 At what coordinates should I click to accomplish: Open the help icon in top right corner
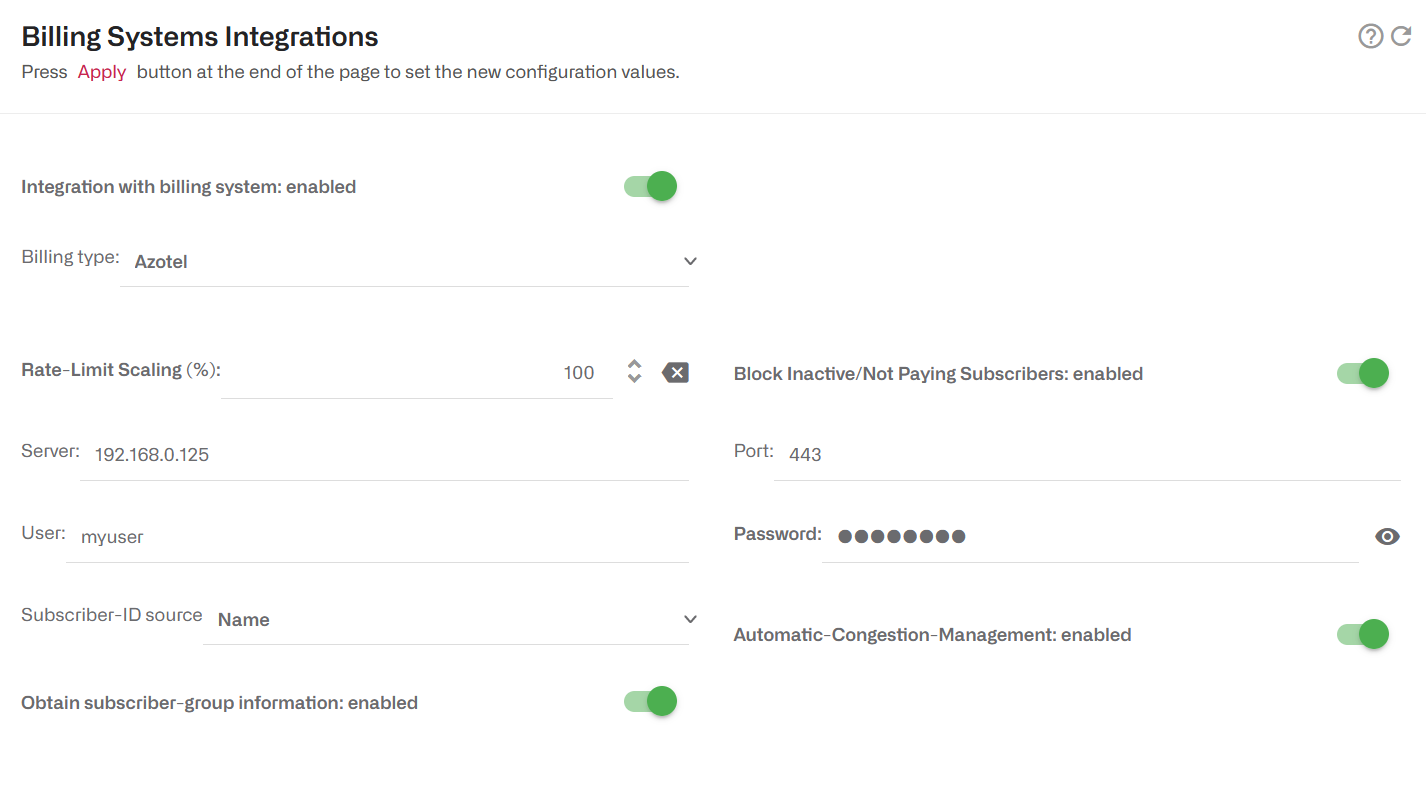(x=1370, y=36)
